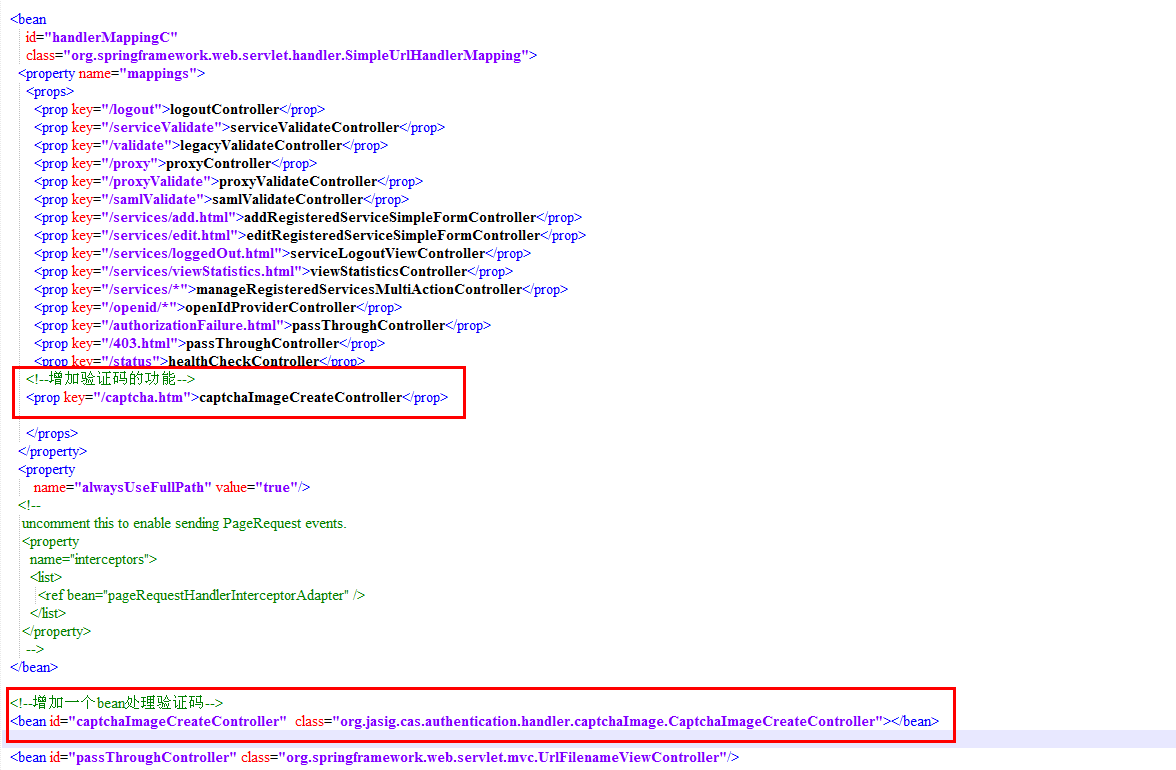Image resolution: width=1176 pixels, height=770 pixels.
Task: Click the "/captcha.htm" key value
Action: point(142,397)
